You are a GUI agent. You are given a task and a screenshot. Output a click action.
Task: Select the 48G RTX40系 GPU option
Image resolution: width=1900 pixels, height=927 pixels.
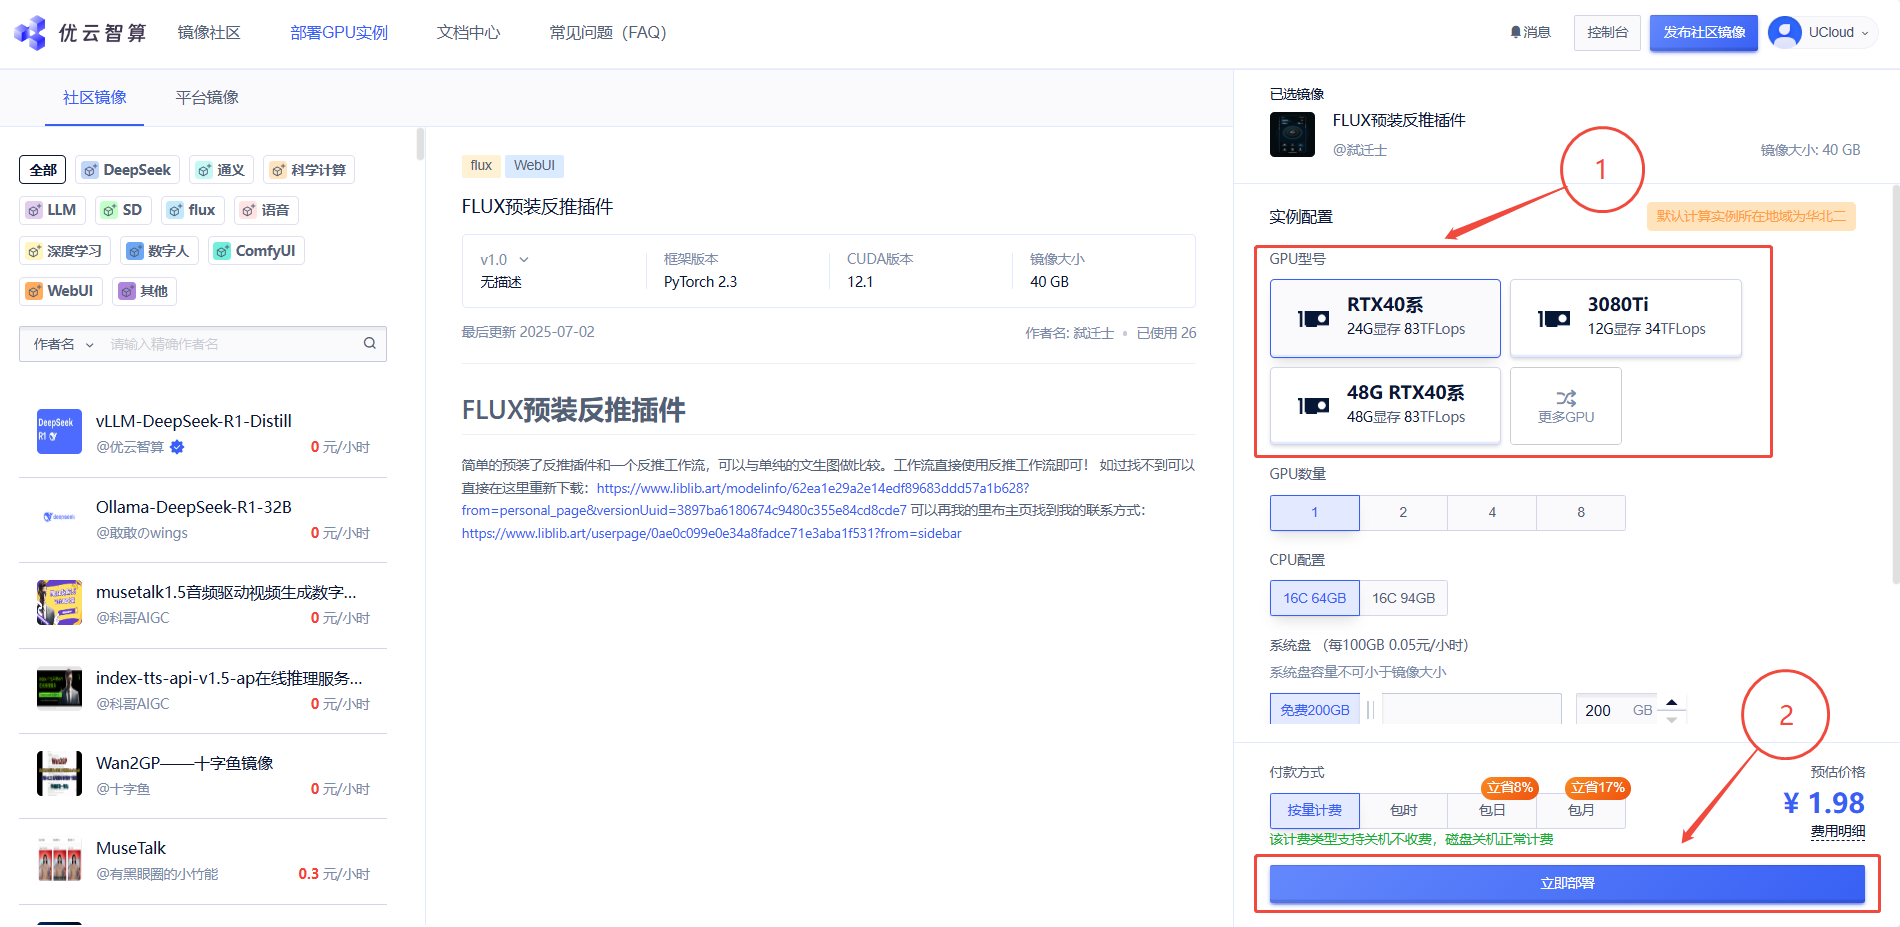point(1385,405)
